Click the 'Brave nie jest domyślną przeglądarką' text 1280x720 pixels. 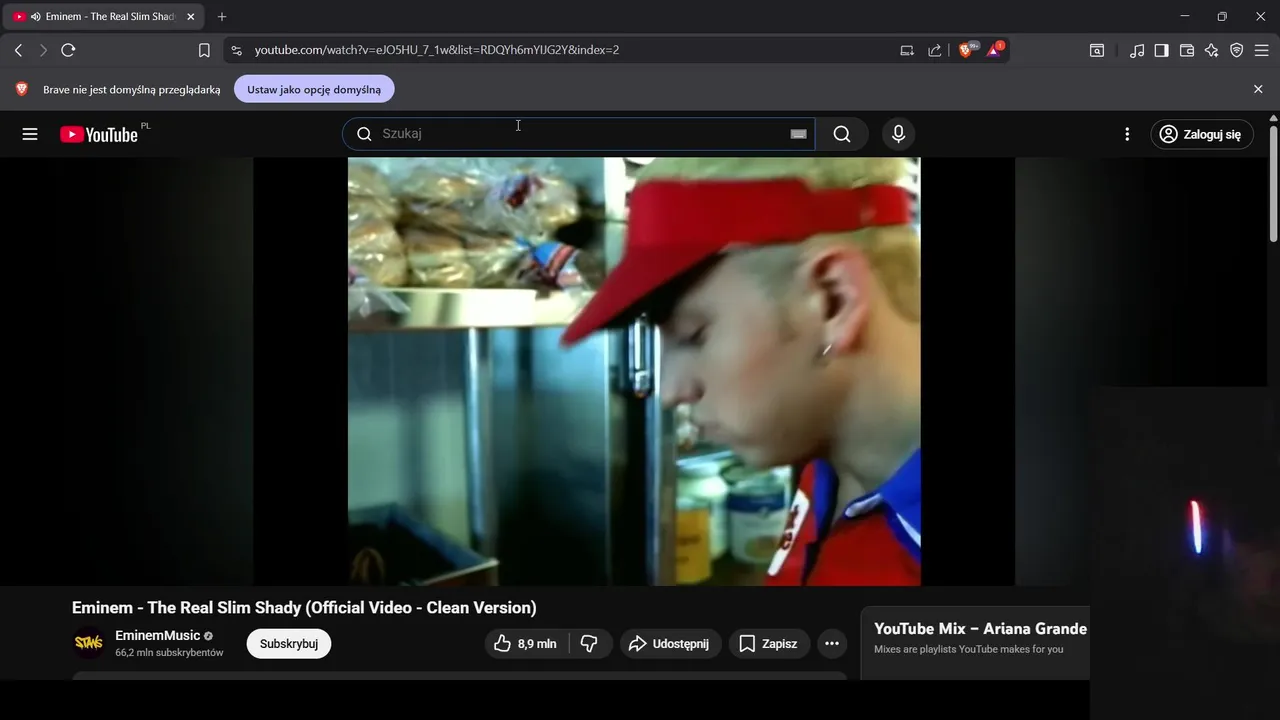(x=132, y=89)
